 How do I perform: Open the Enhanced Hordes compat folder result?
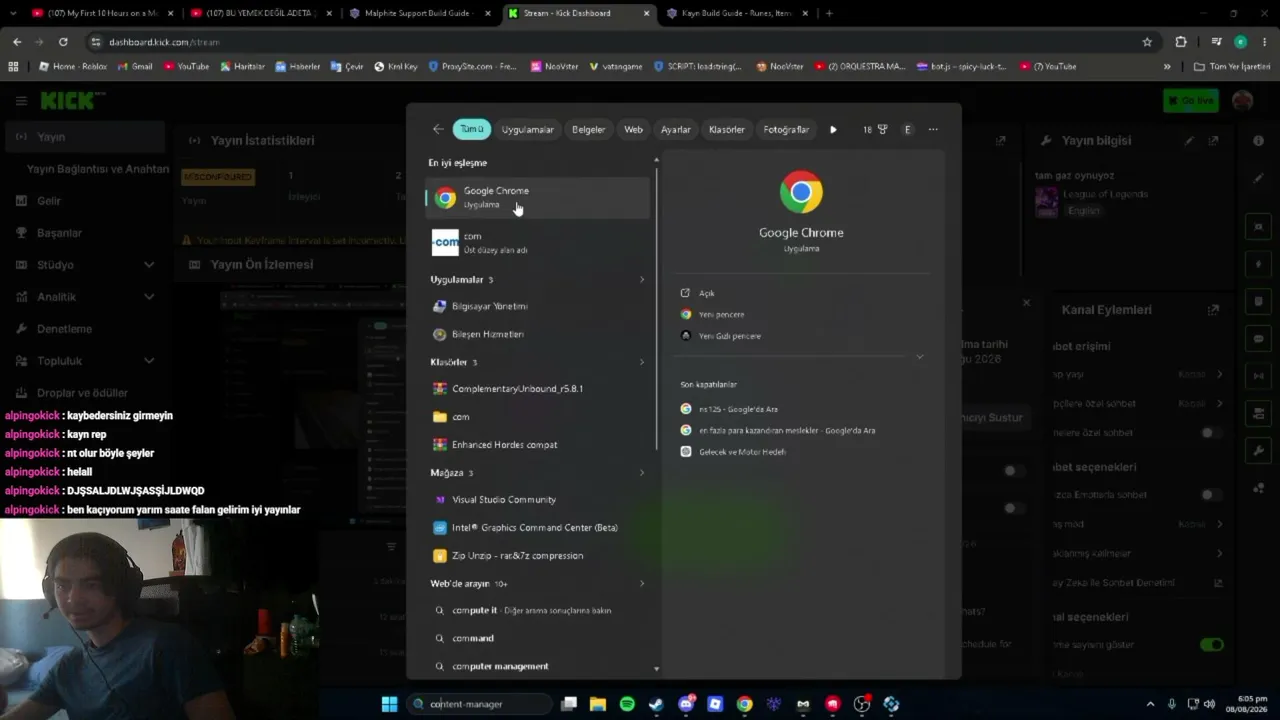tap(538, 444)
